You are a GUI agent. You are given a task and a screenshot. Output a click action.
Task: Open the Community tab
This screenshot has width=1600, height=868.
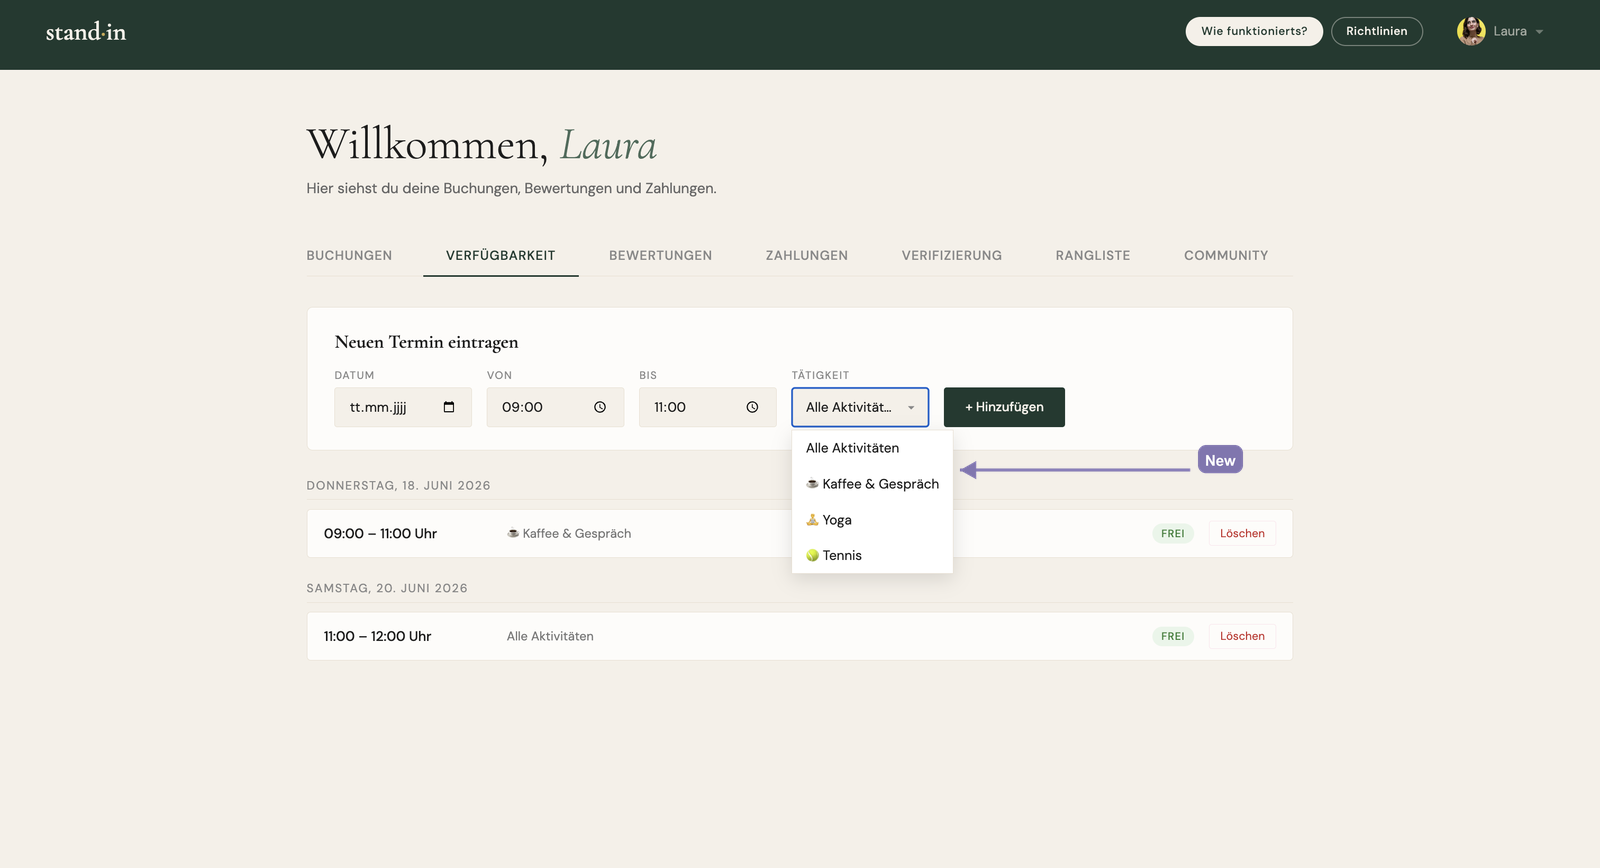click(x=1226, y=255)
